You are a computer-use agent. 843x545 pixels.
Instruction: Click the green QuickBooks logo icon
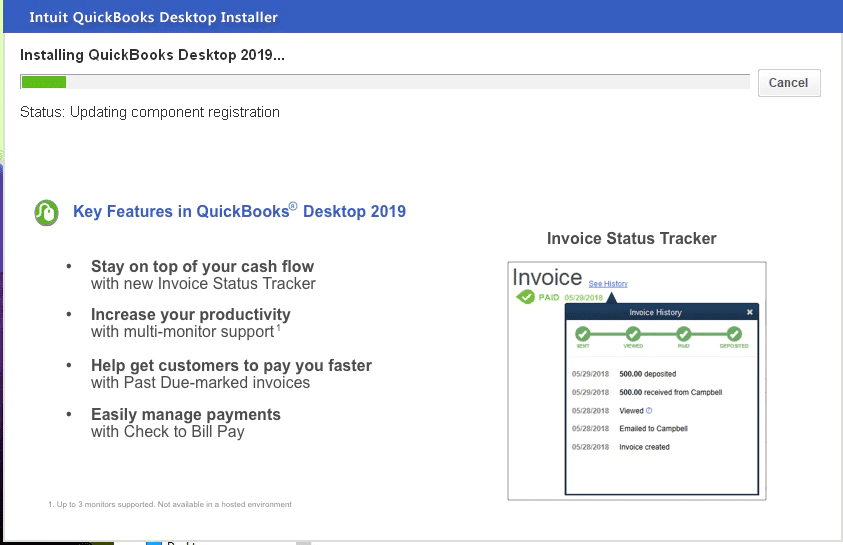click(46, 212)
